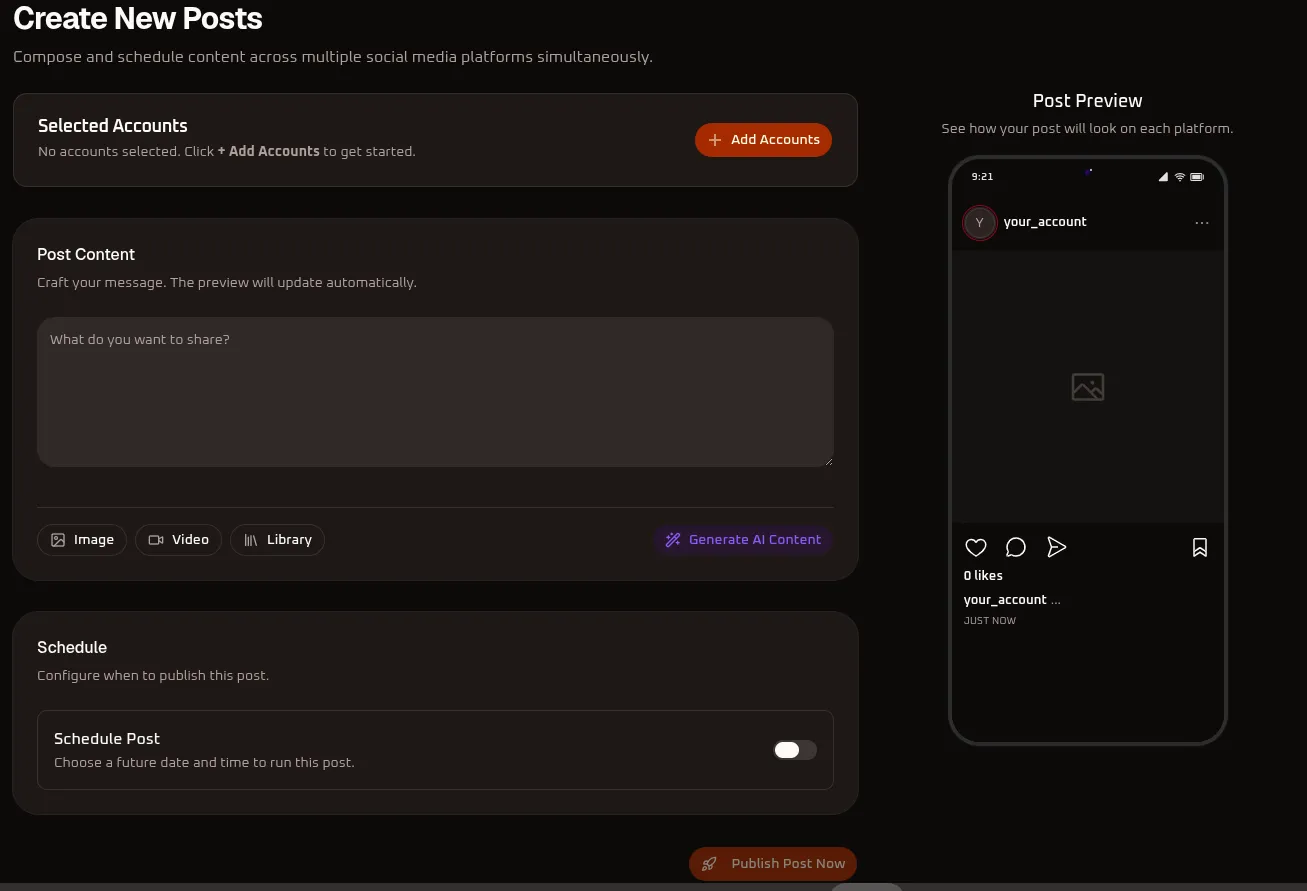Click the wifi icon in phone status bar
This screenshot has height=891, width=1307.
point(1180,177)
